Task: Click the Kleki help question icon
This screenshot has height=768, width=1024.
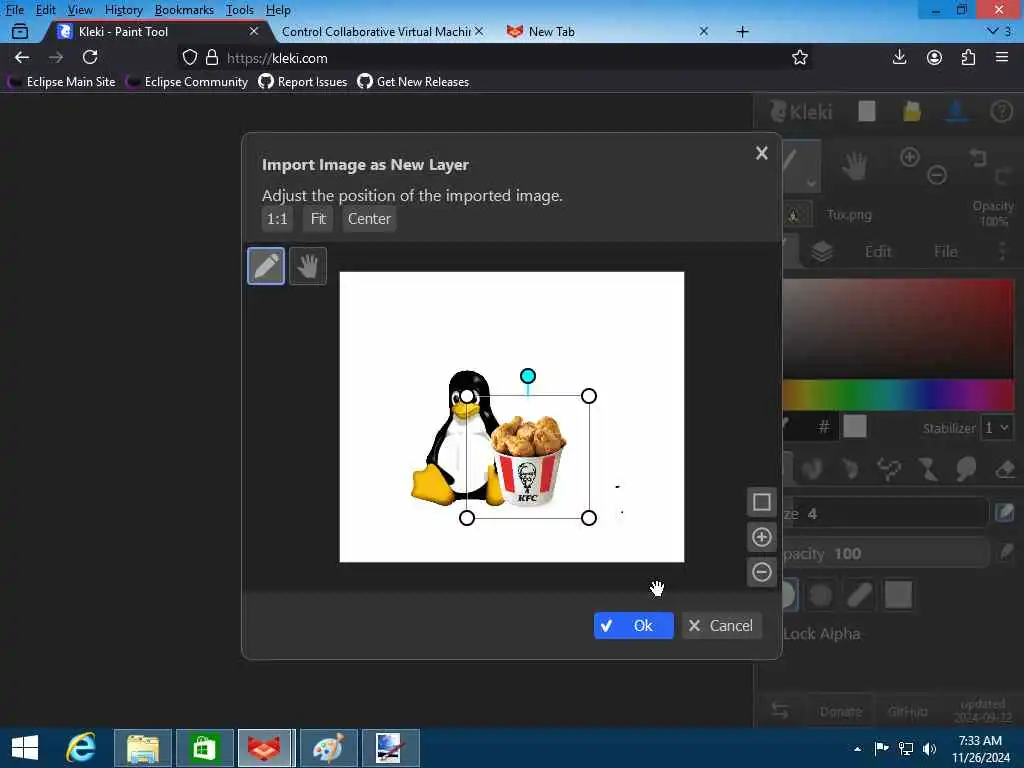Action: click(1001, 112)
